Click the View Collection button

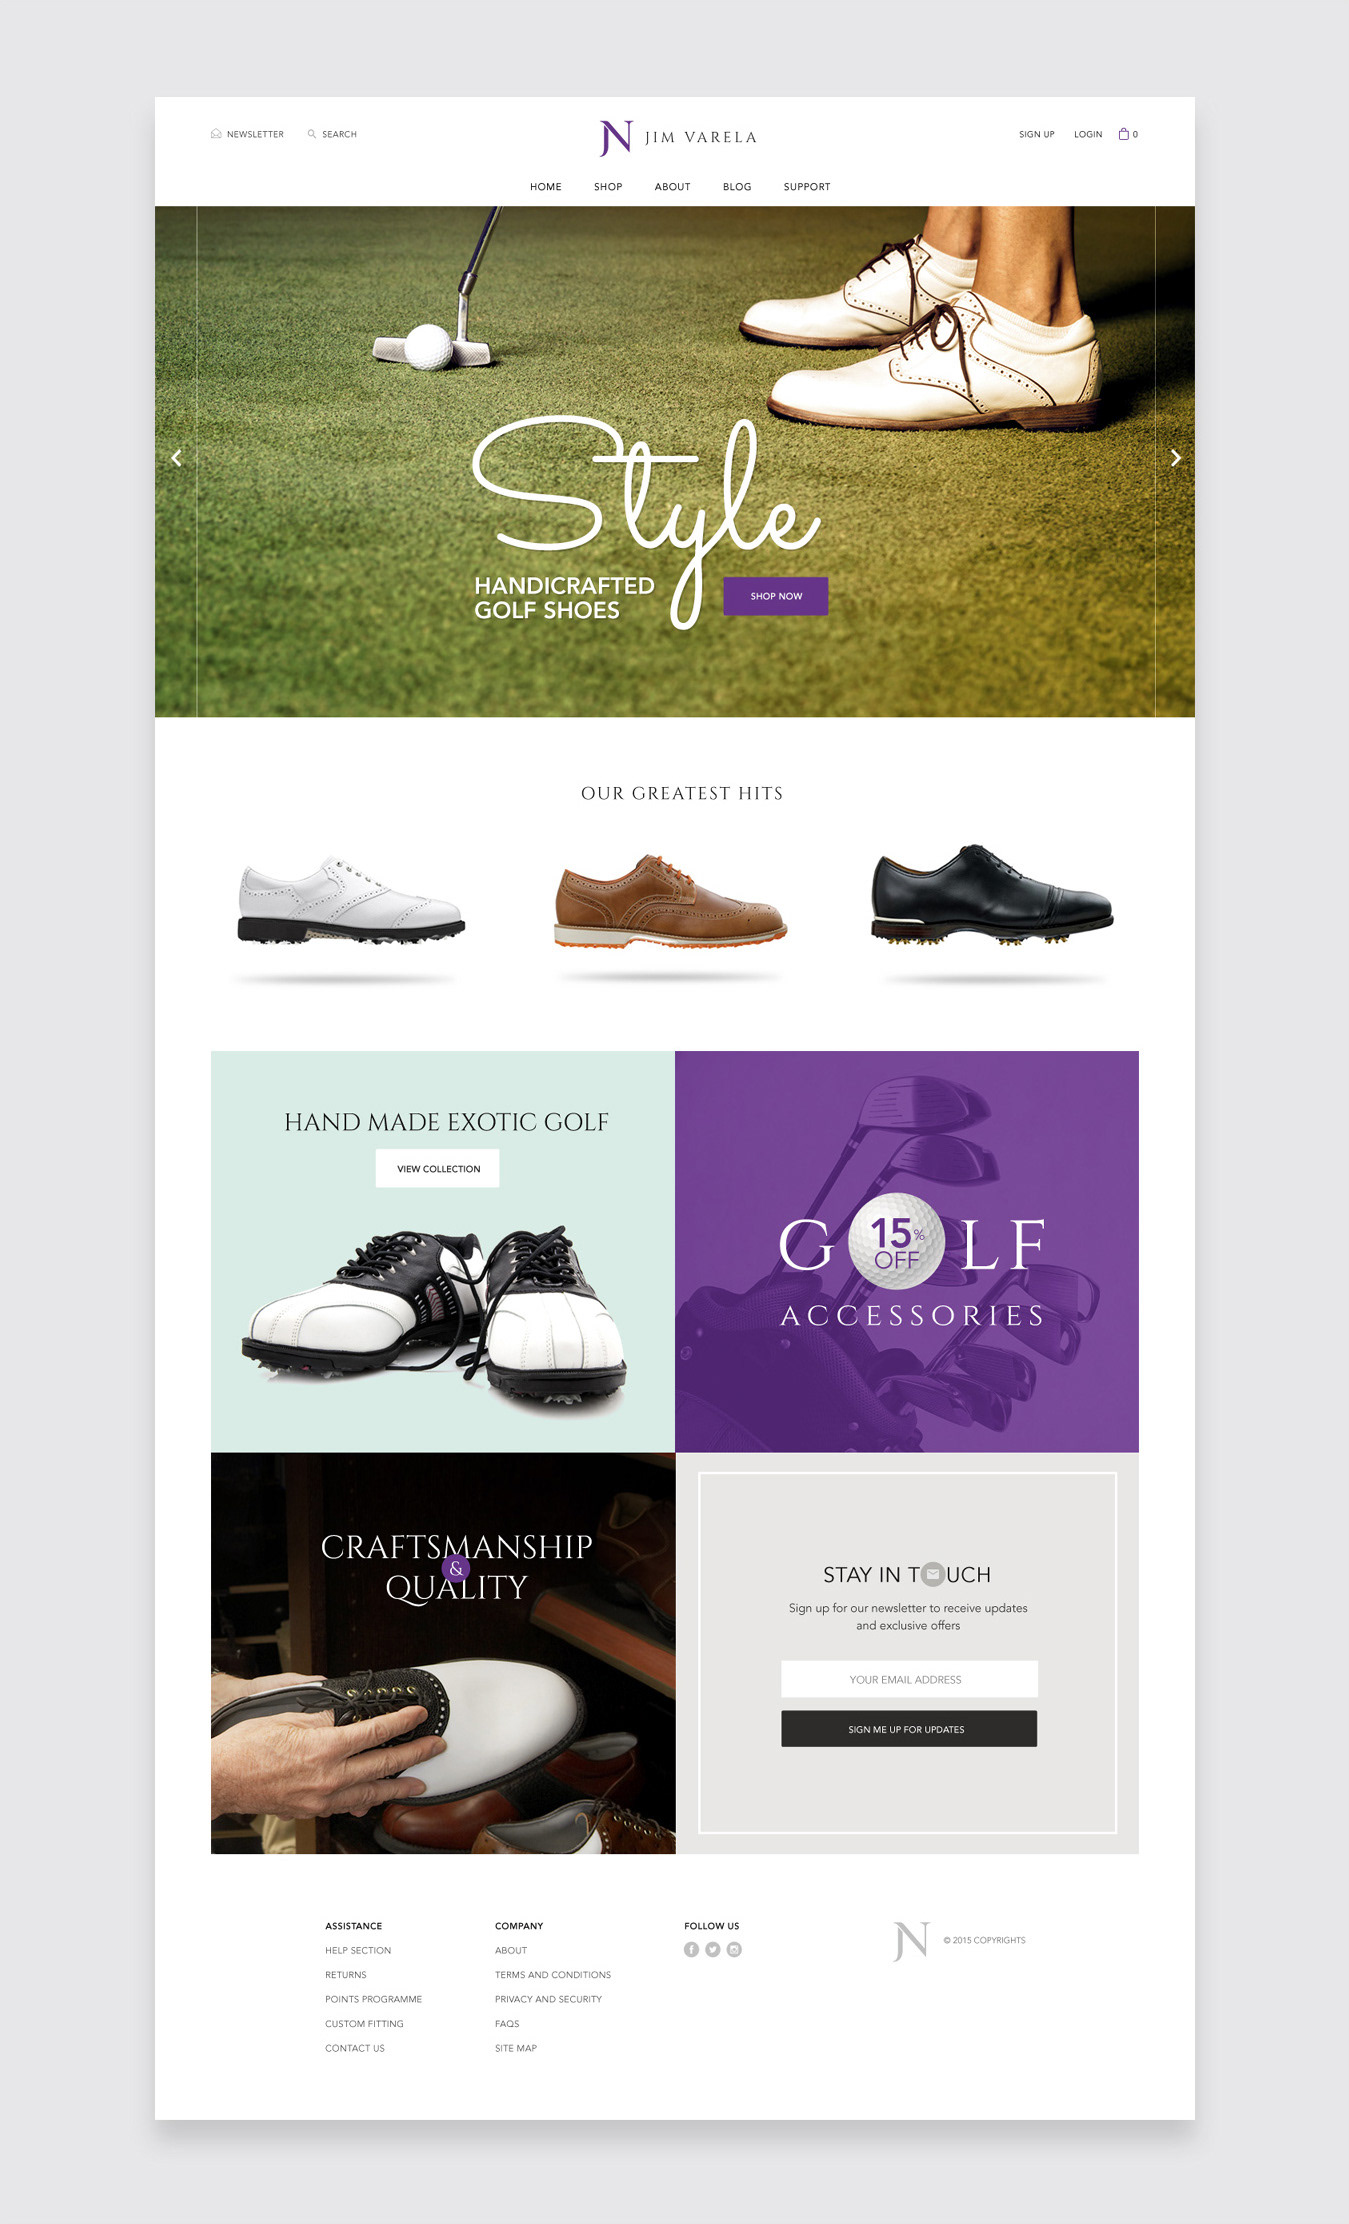pyautogui.click(x=438, y=1168)
